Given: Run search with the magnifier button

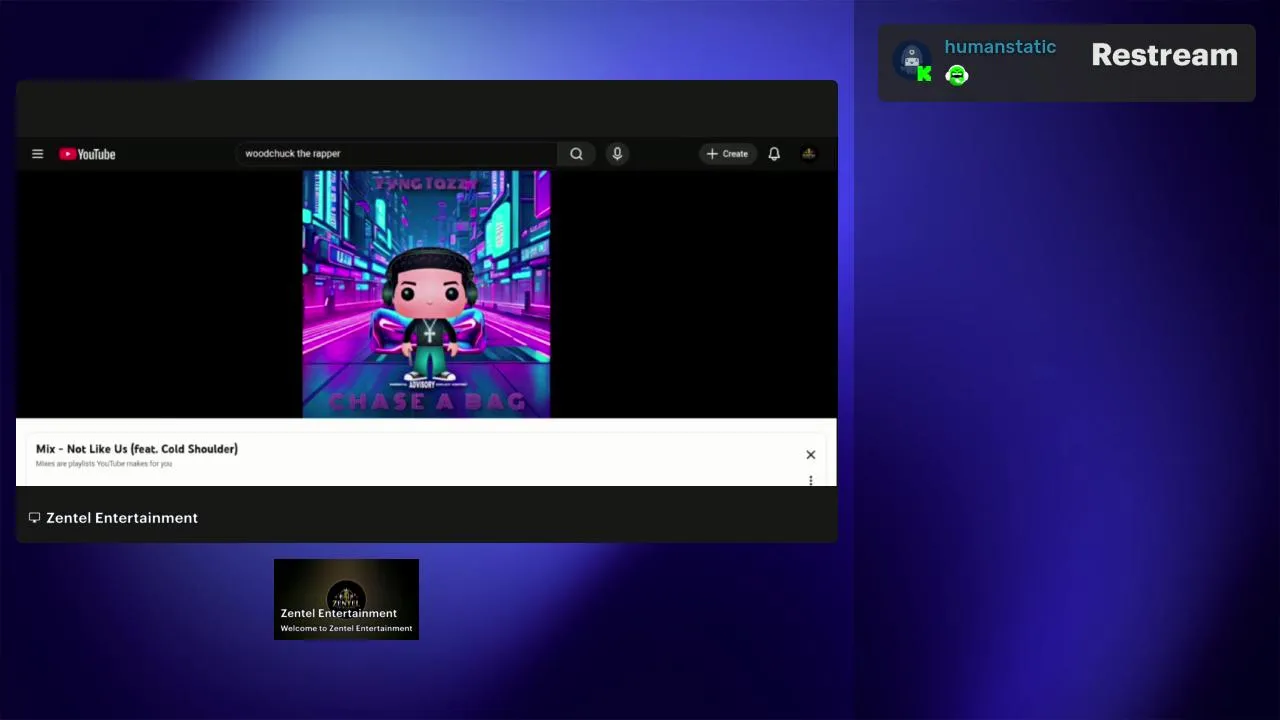Looking at the screenshot, I should pos(576,154).
